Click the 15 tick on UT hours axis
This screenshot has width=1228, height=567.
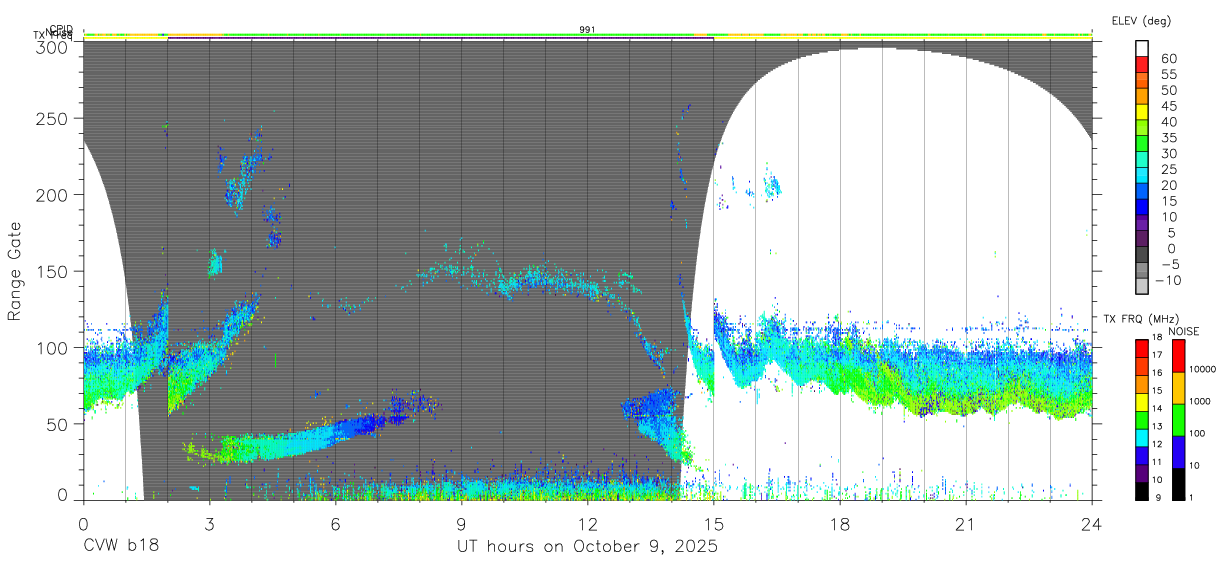(x=713, y=524)
